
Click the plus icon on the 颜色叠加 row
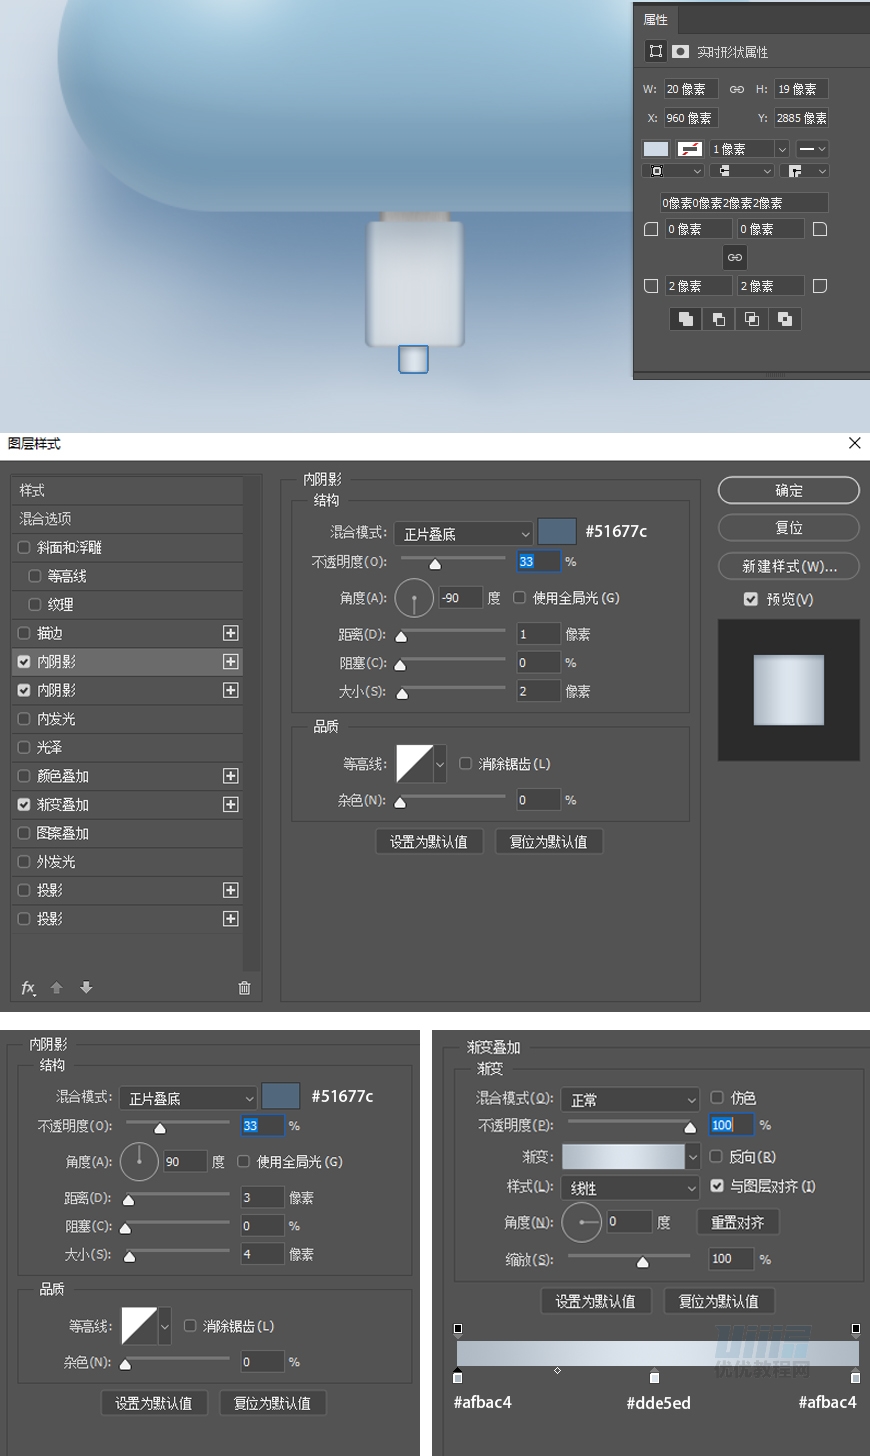pos(230,776)
